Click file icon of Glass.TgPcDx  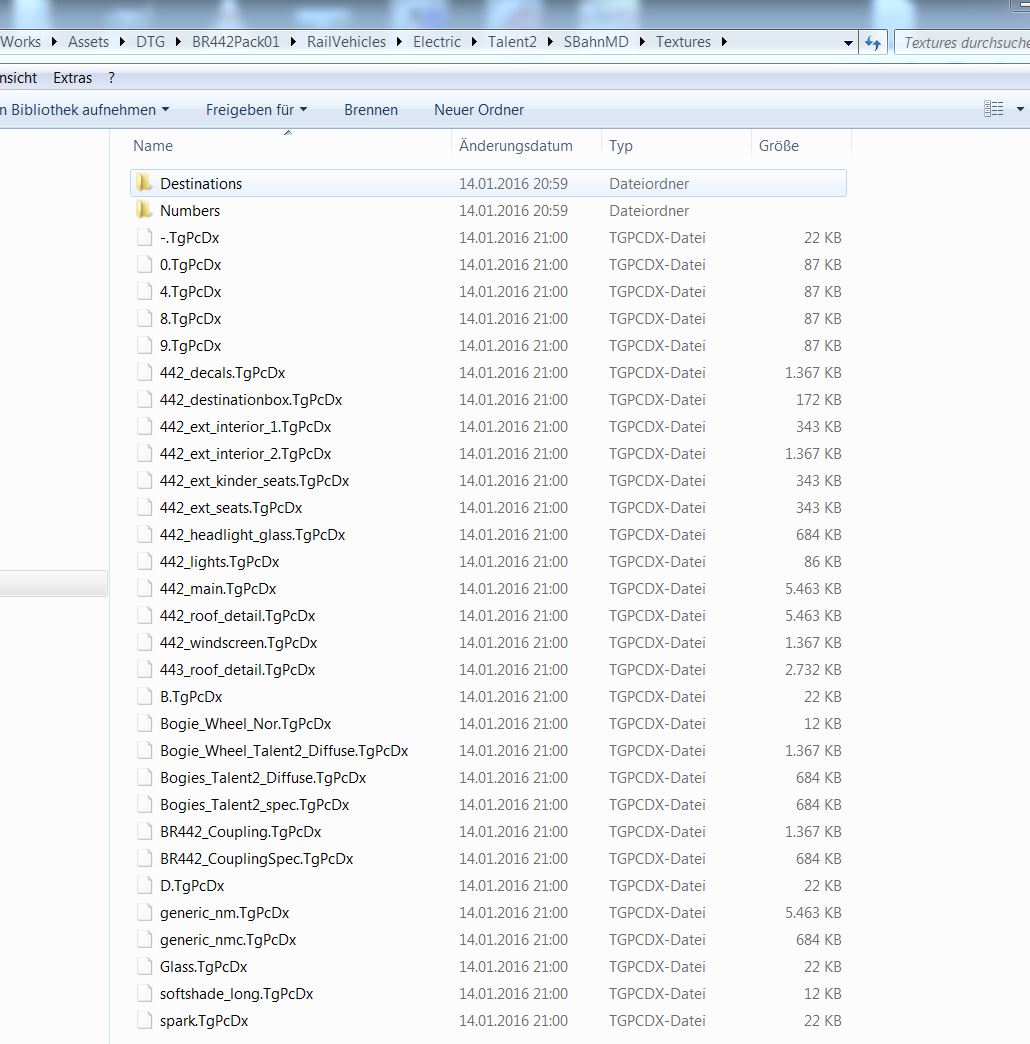click(x=144, y=966)
